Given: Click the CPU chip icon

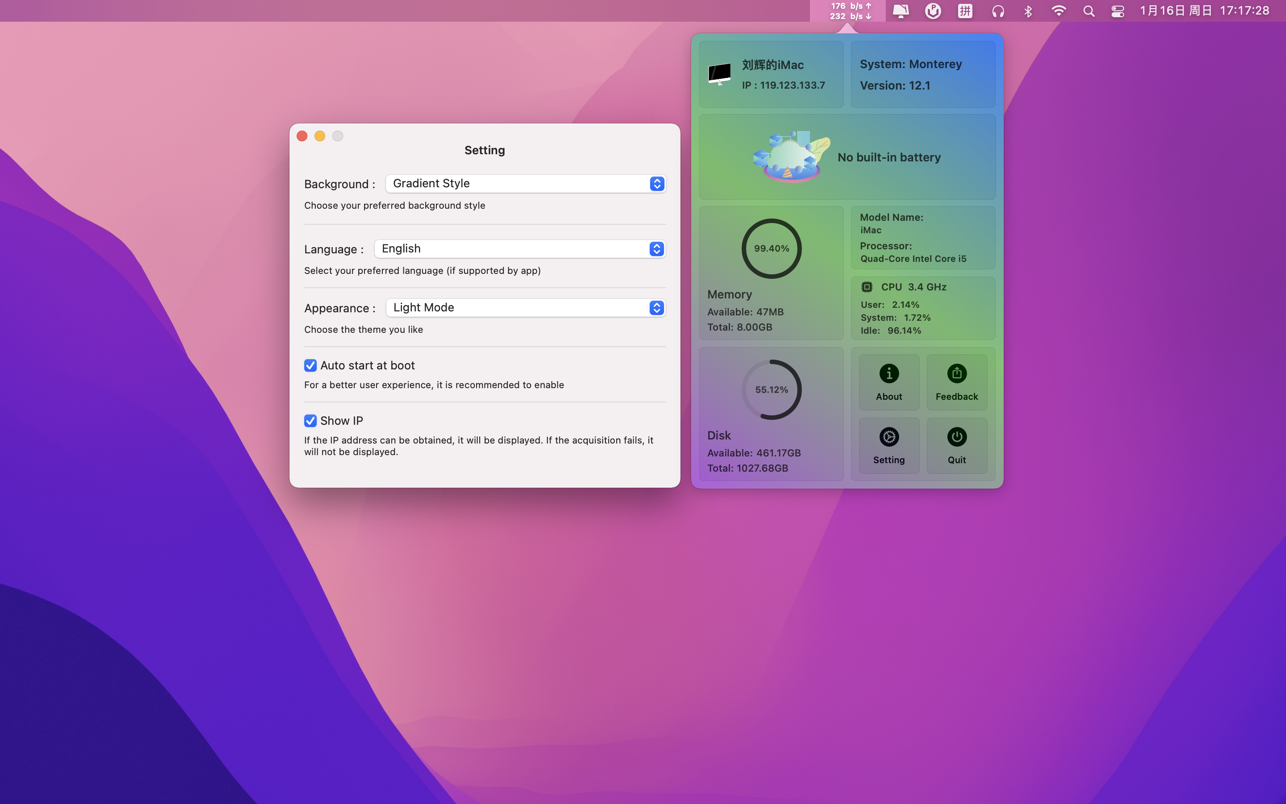Looking at the screenshot, I should (867, 287).
